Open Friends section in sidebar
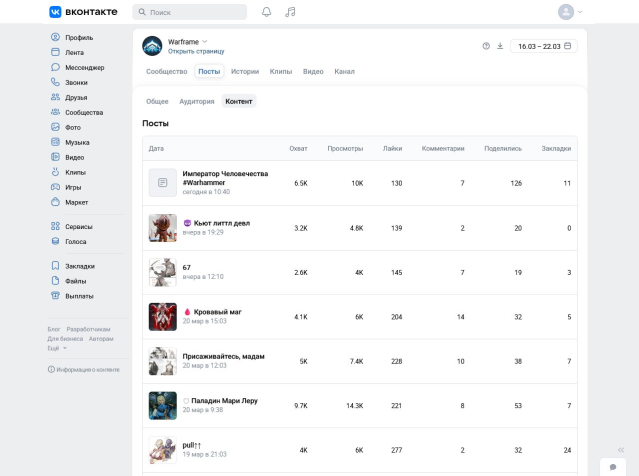639x476 pixels. 76,97
